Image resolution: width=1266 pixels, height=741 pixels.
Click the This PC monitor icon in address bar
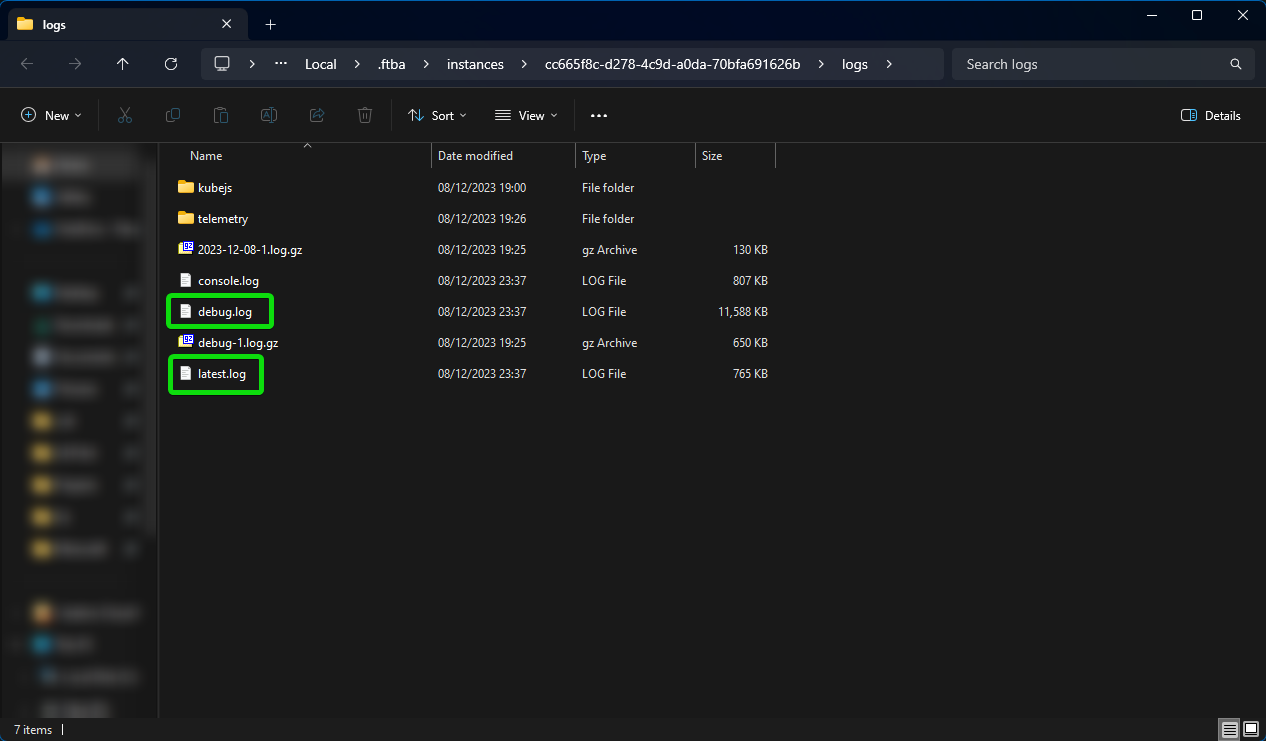pos(222,64)
